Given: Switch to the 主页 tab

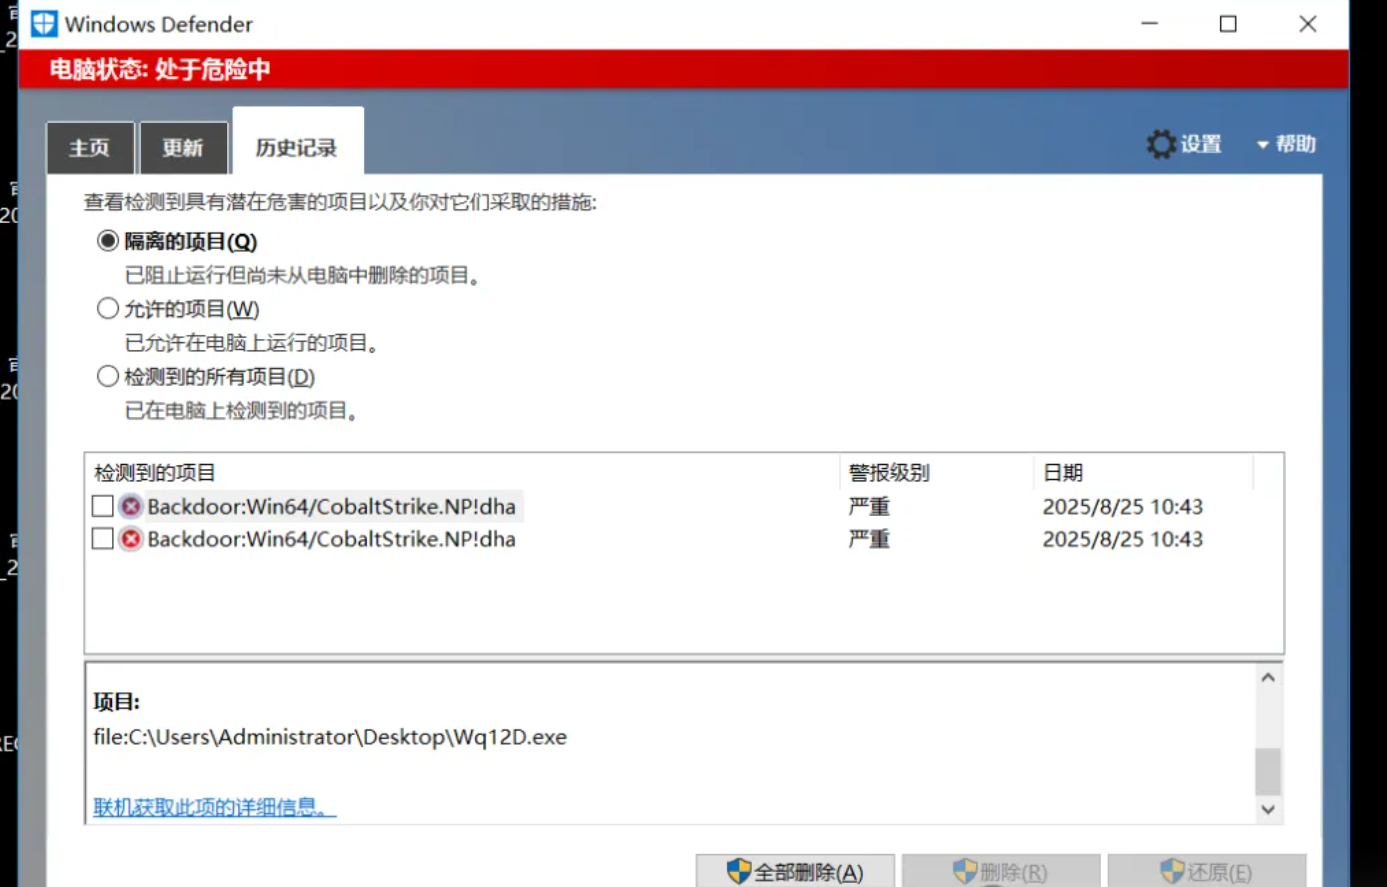Looking at the screenshot, I should click(89, 146).
